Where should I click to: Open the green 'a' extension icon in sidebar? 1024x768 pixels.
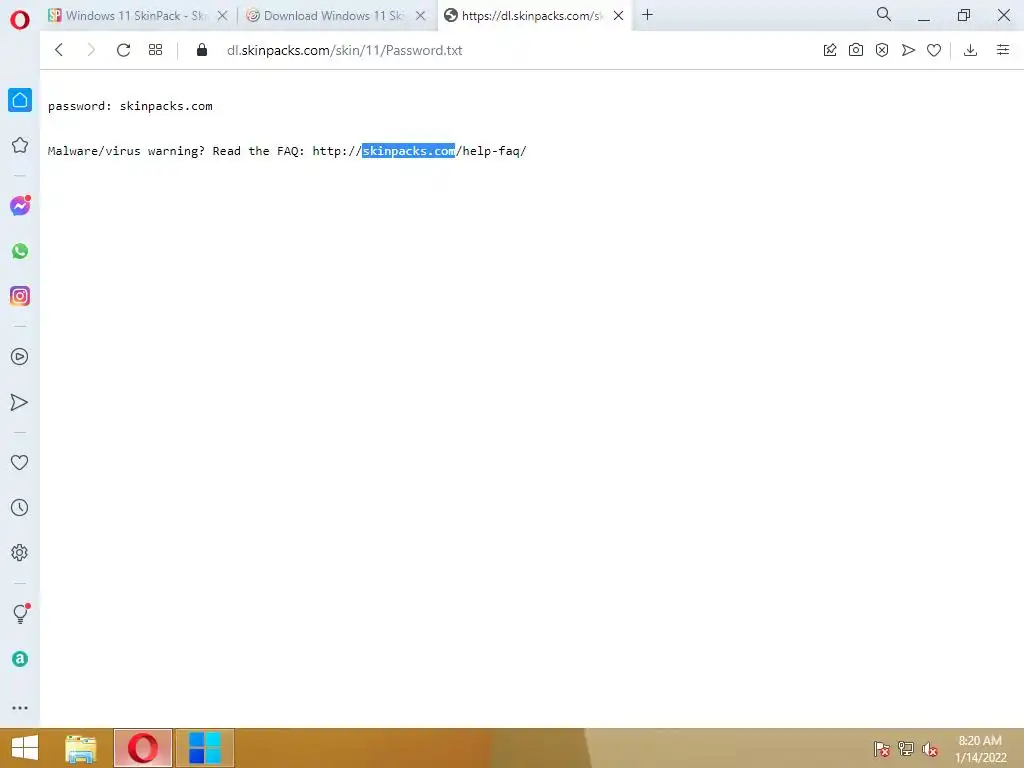click(x=20, y=659)
